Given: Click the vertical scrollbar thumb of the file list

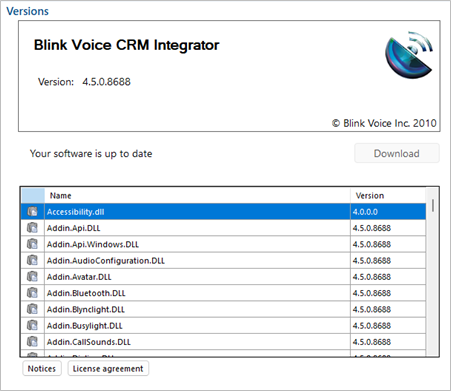Looking at the screenshot, I should [433, 205].
